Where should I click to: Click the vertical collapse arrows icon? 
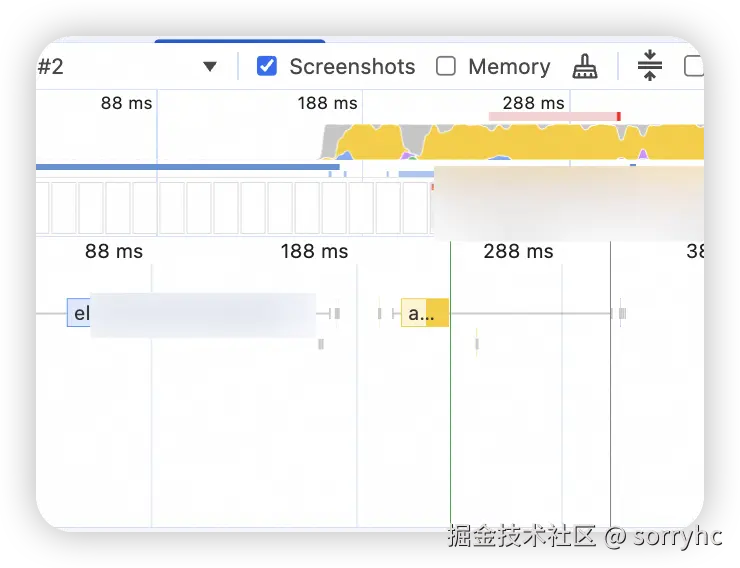pos(649,66)
